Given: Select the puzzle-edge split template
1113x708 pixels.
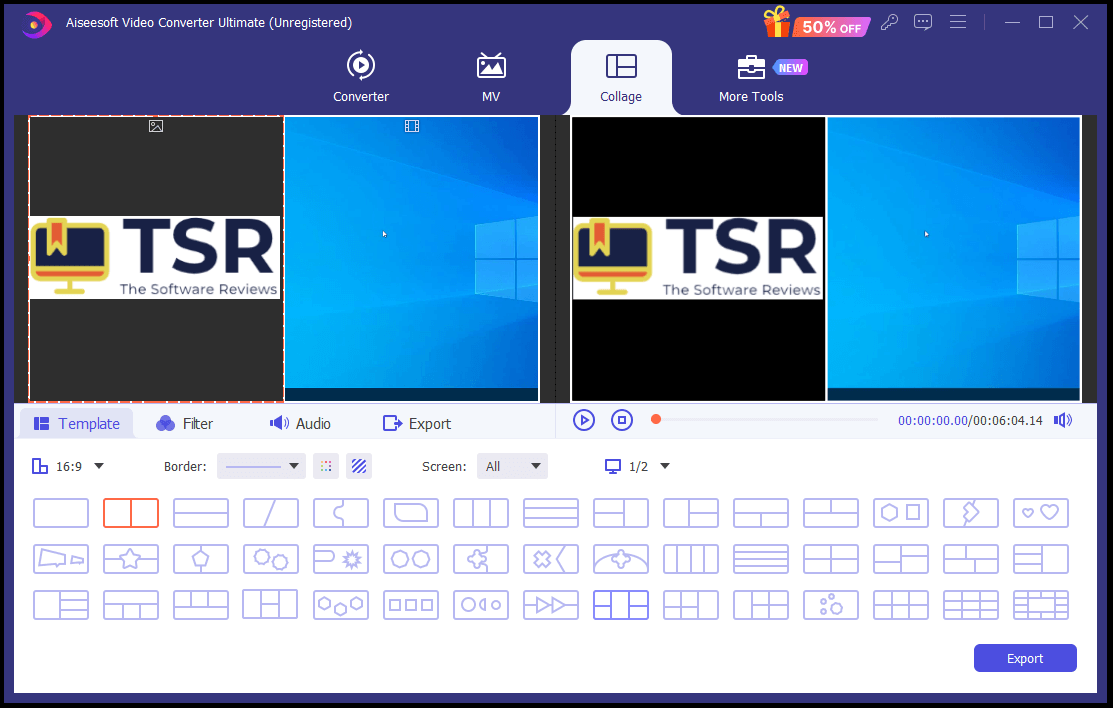Looking at the screenshot, I should click(341, 513).
